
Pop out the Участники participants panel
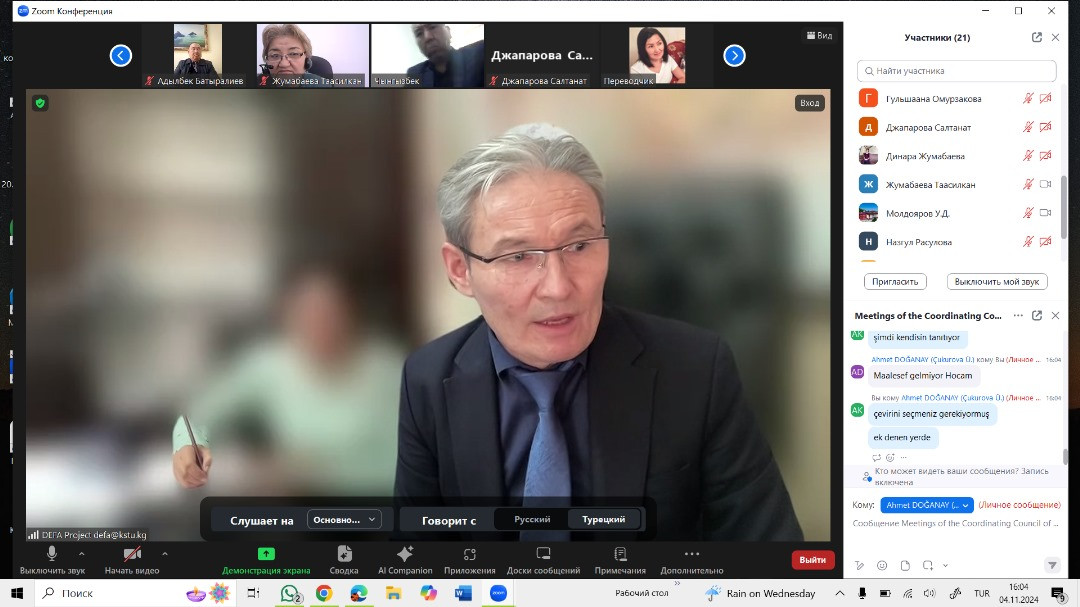1037,37
